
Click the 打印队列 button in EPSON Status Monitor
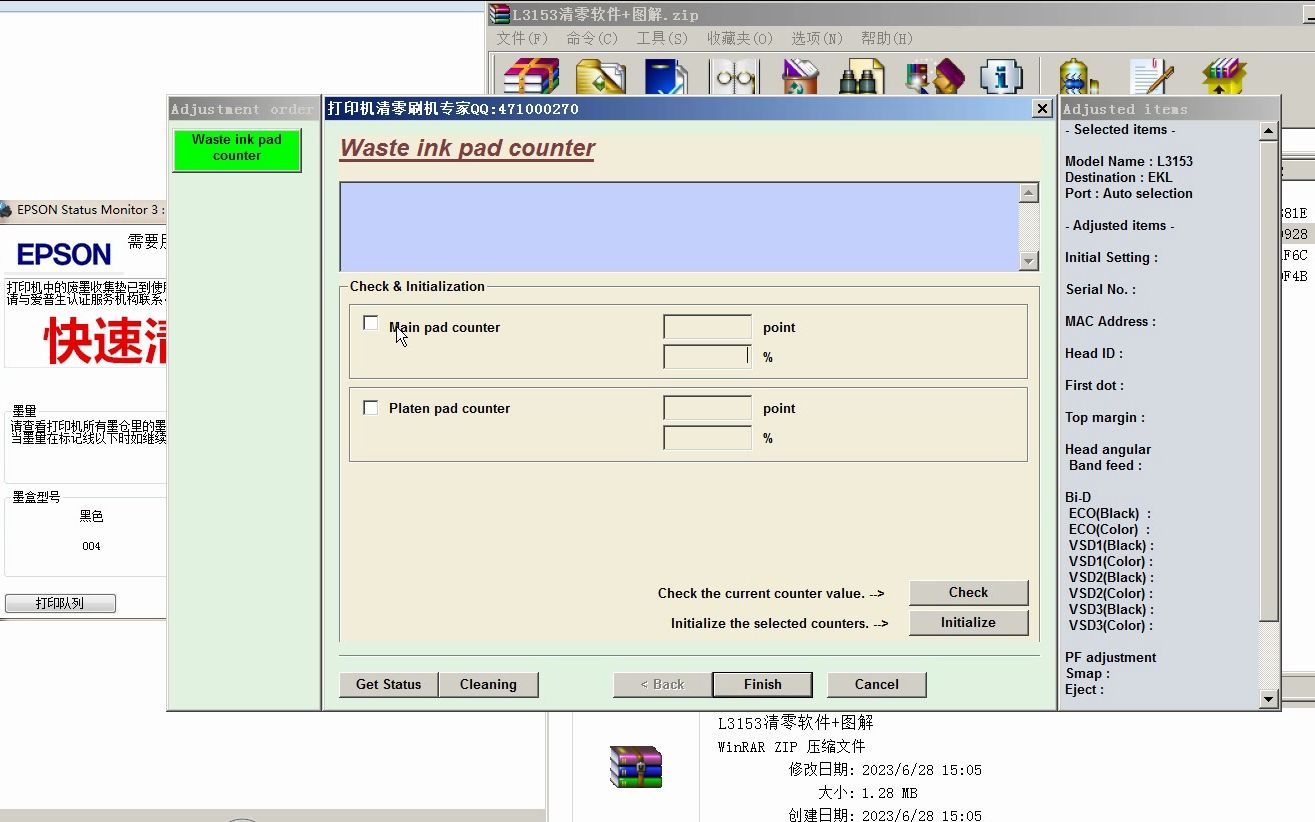[60, 603]
